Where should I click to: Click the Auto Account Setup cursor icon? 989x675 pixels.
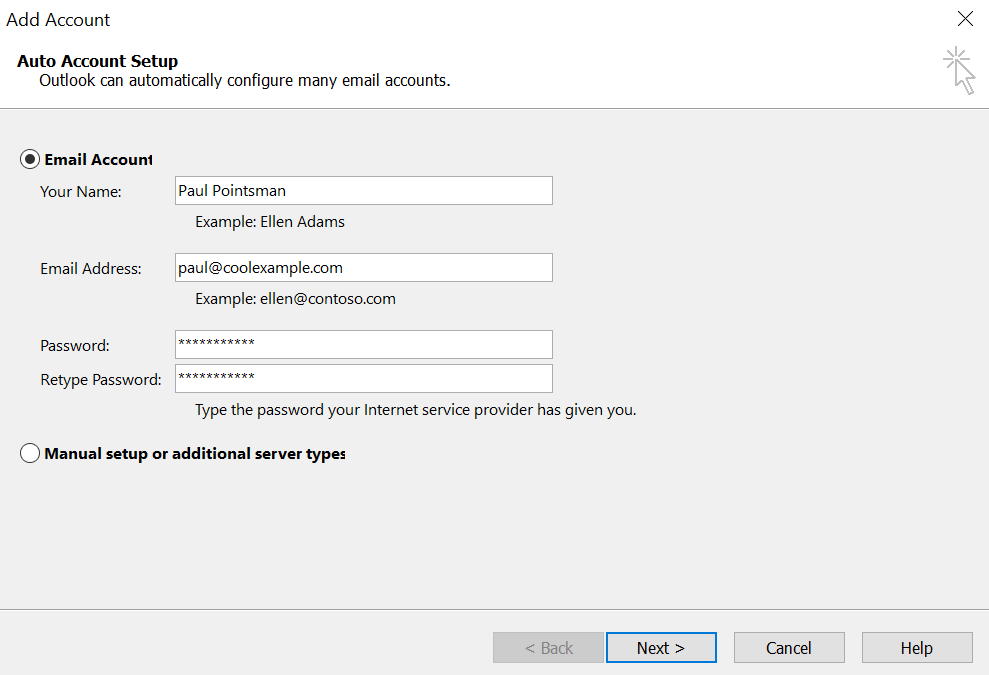[959, 71]
